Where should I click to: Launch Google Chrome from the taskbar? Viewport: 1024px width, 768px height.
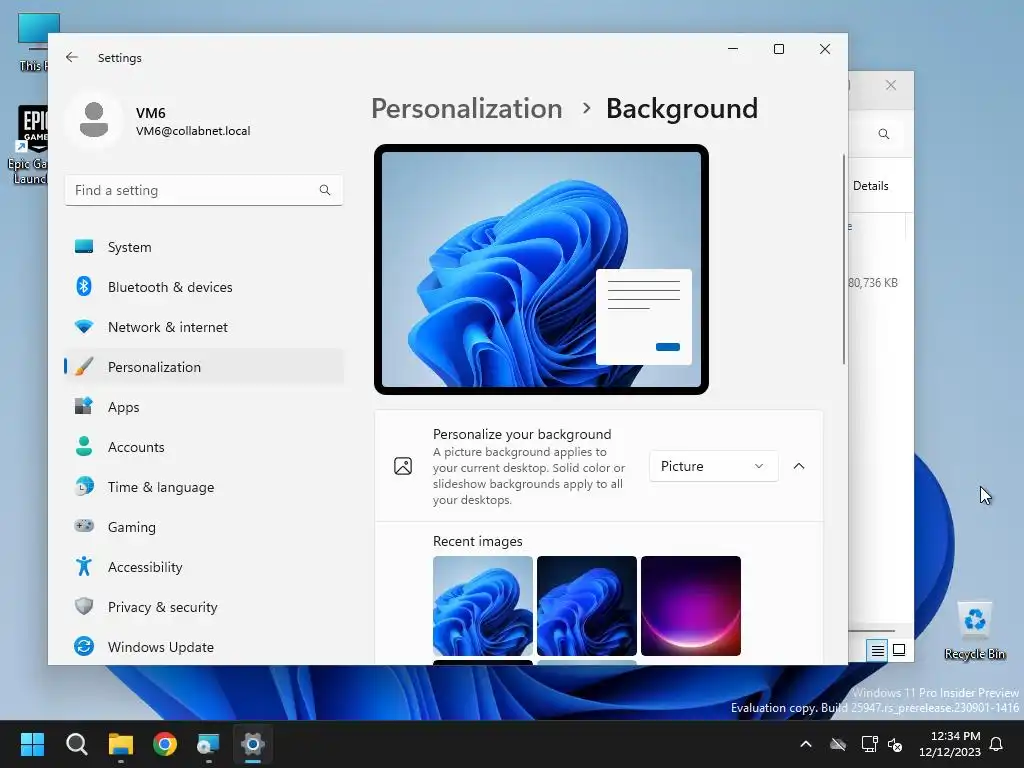coord(165,744)
